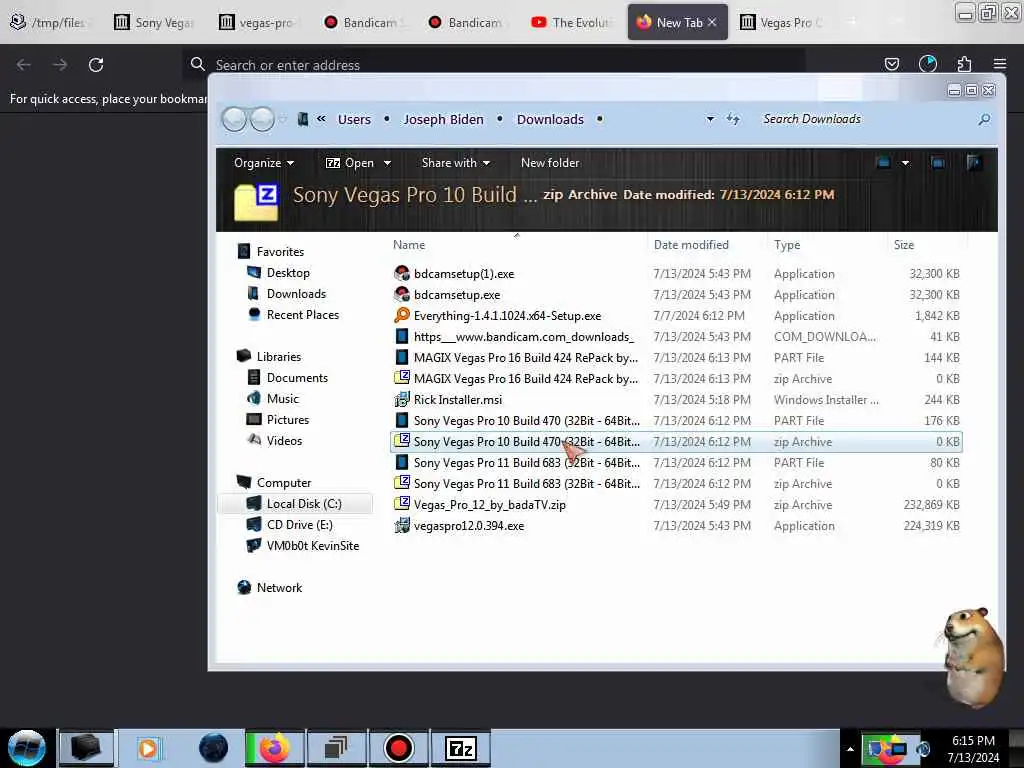Select the Rick Installer.msi icon
The height and width of the screenshot is (768, 1024).
[402, 400]
